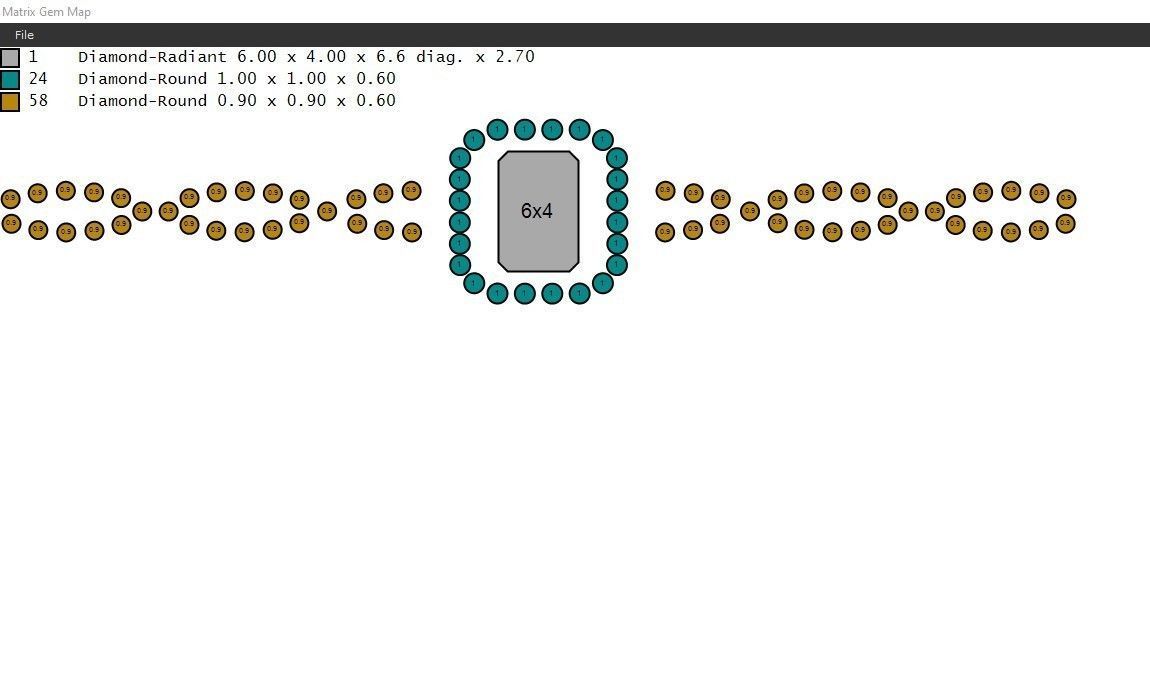
Task: Click the gray Diamond-Radiant legend swatch
Action: pos(10,58)
